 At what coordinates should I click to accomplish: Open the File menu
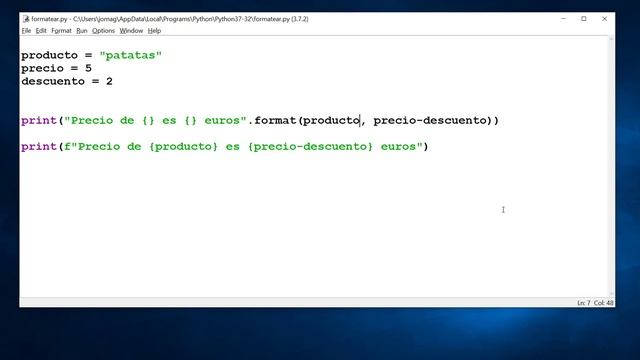(26, 31)
